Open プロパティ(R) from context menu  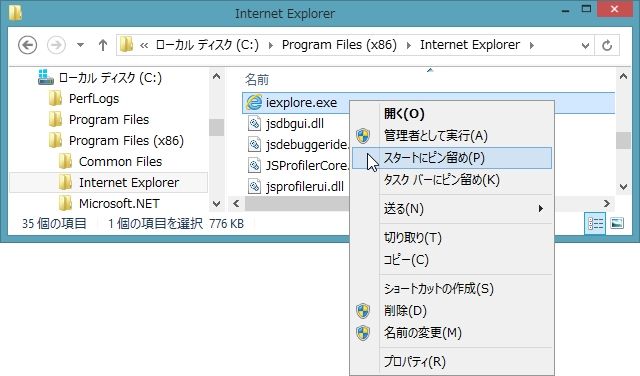(x=452, y=361)
